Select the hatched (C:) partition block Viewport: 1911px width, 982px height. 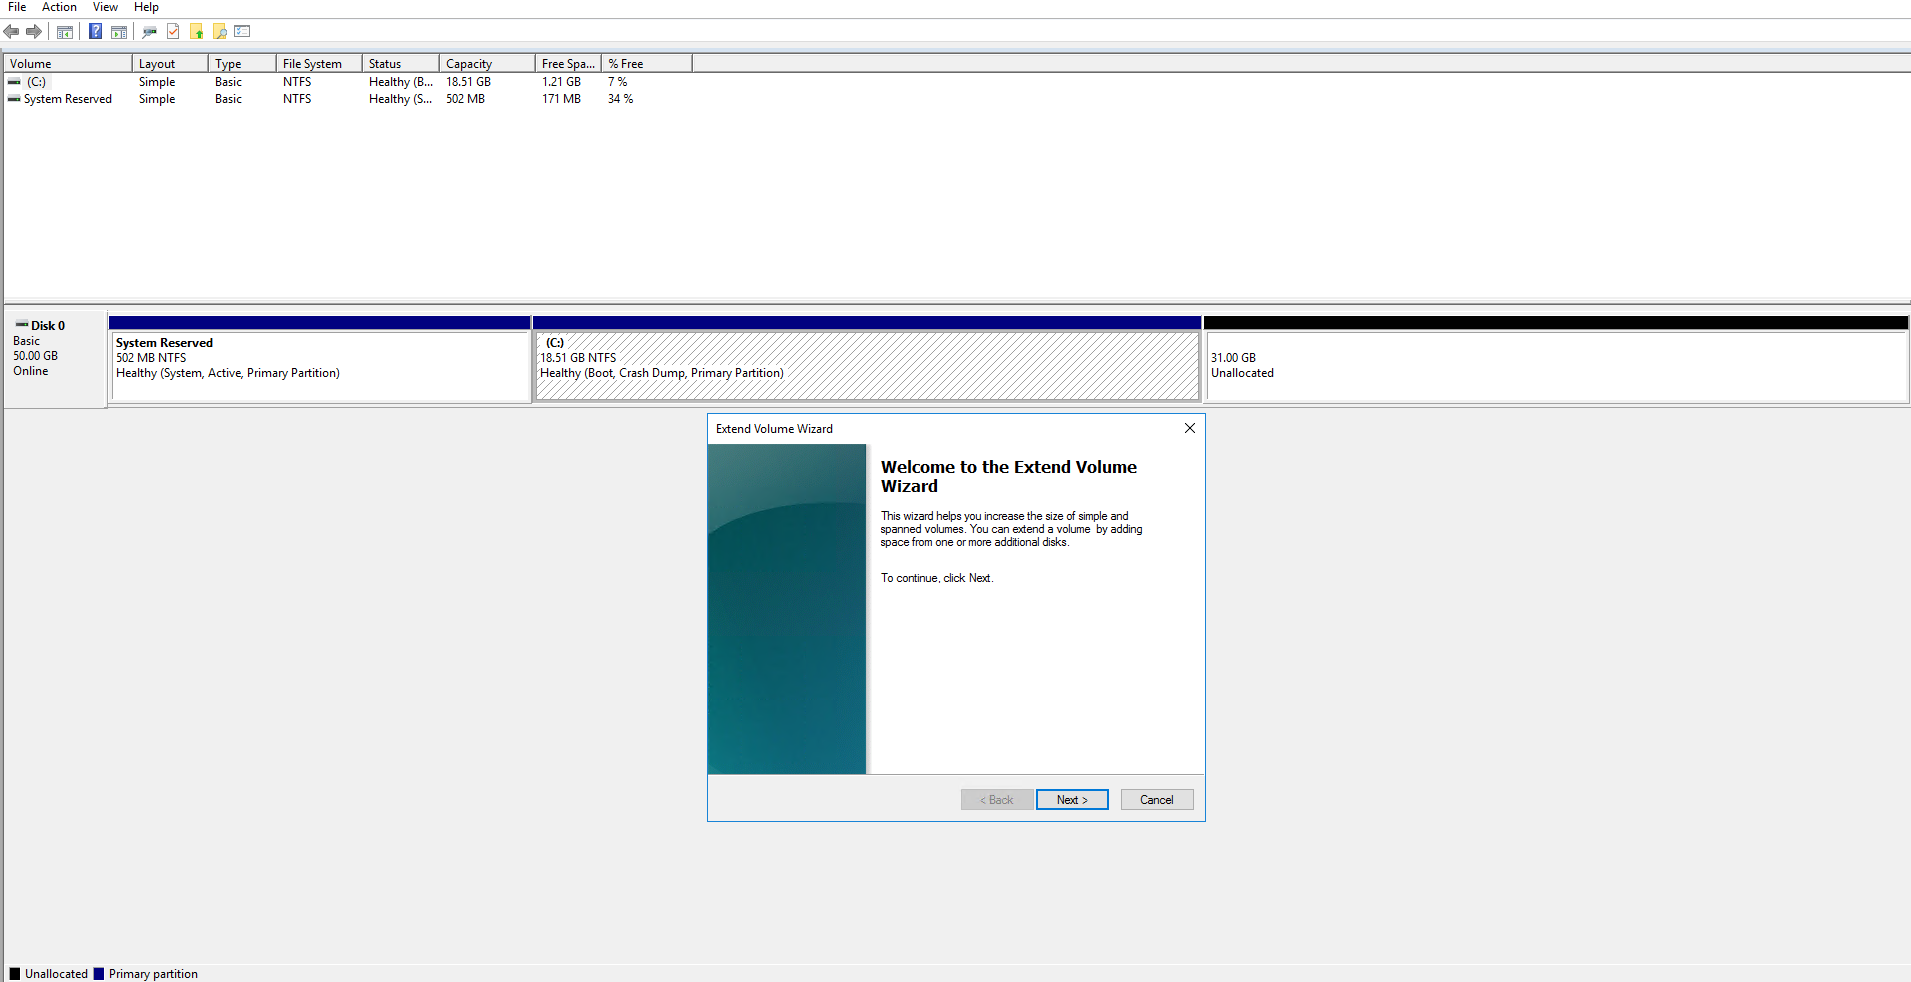click(867, 366)
